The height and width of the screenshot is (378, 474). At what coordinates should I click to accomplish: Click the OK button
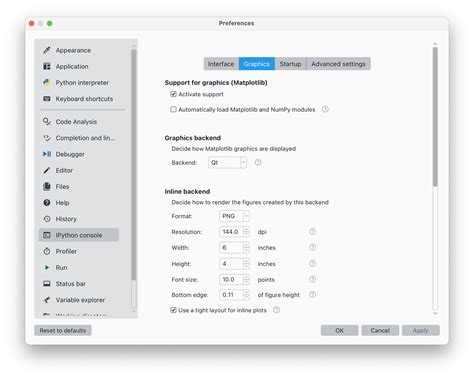339,330
